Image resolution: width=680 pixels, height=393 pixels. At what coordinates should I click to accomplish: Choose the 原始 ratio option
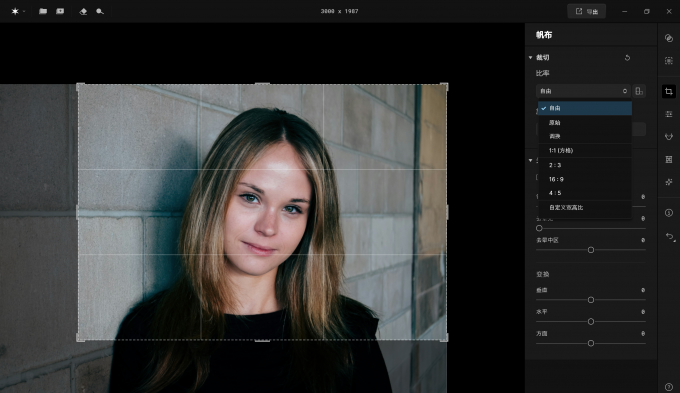tap(585, 123)
